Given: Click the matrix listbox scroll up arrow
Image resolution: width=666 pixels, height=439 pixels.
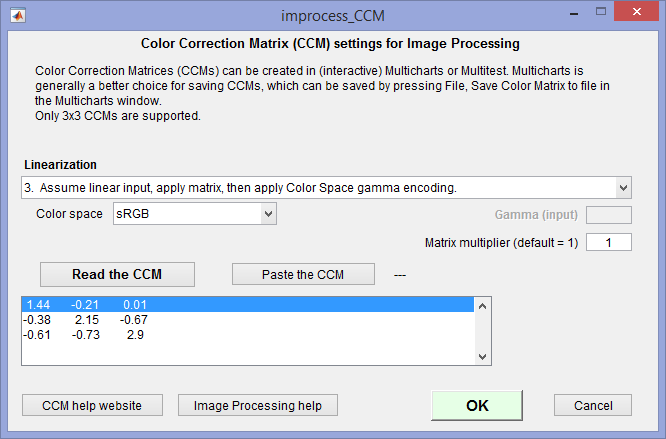Looking at the screenshot, I should coord(483,306).
